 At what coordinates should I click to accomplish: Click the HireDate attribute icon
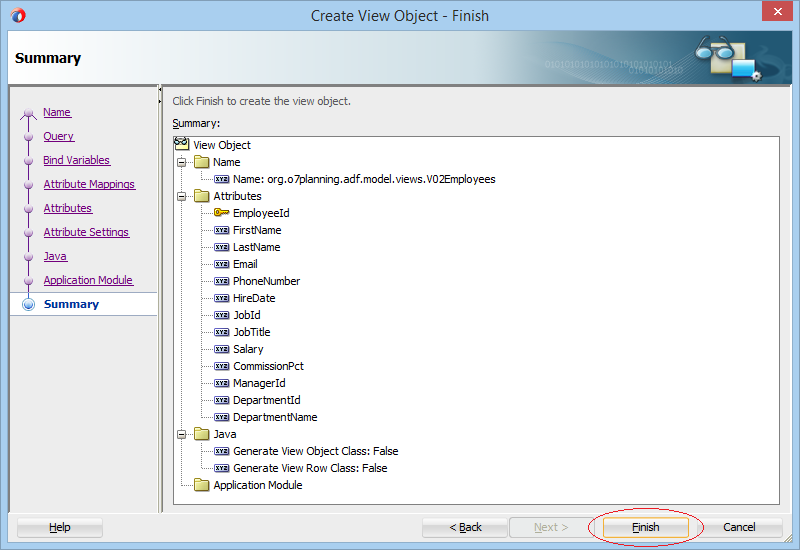click(x=221, y=298)
